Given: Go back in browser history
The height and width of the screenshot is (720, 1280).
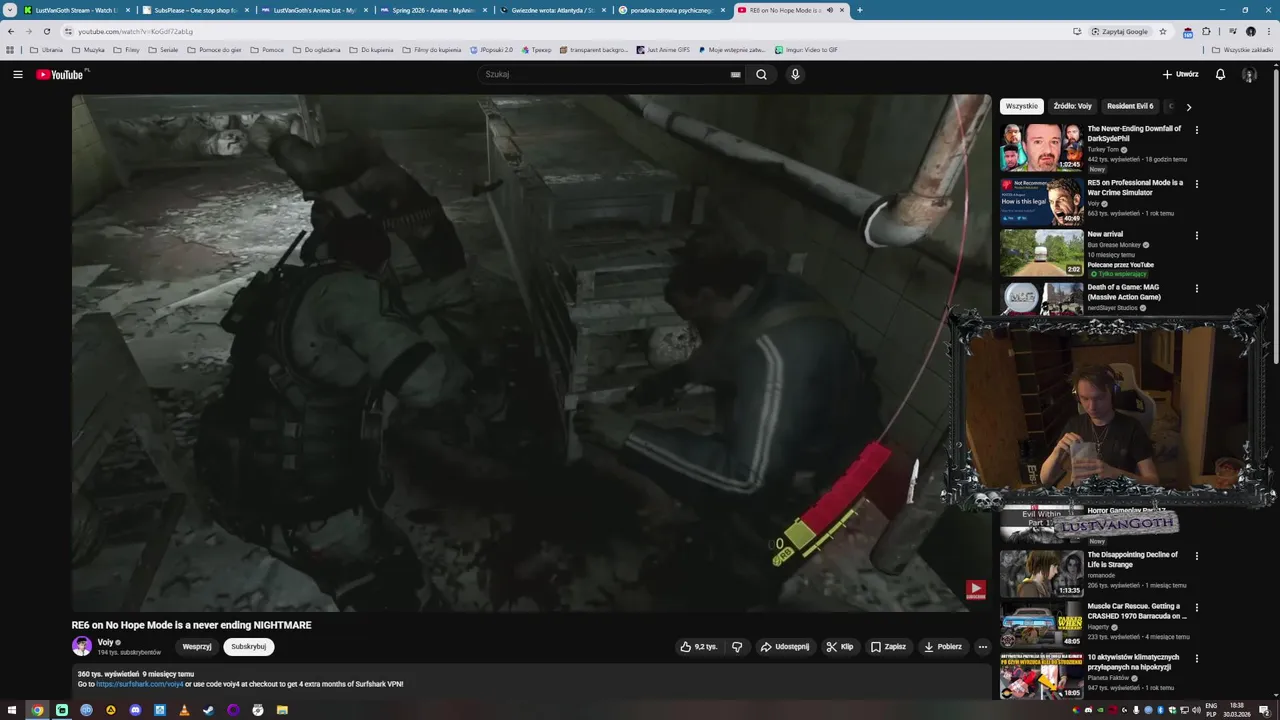Looking at the screenshot, I should pyautogui.click(x=11, y=31).
